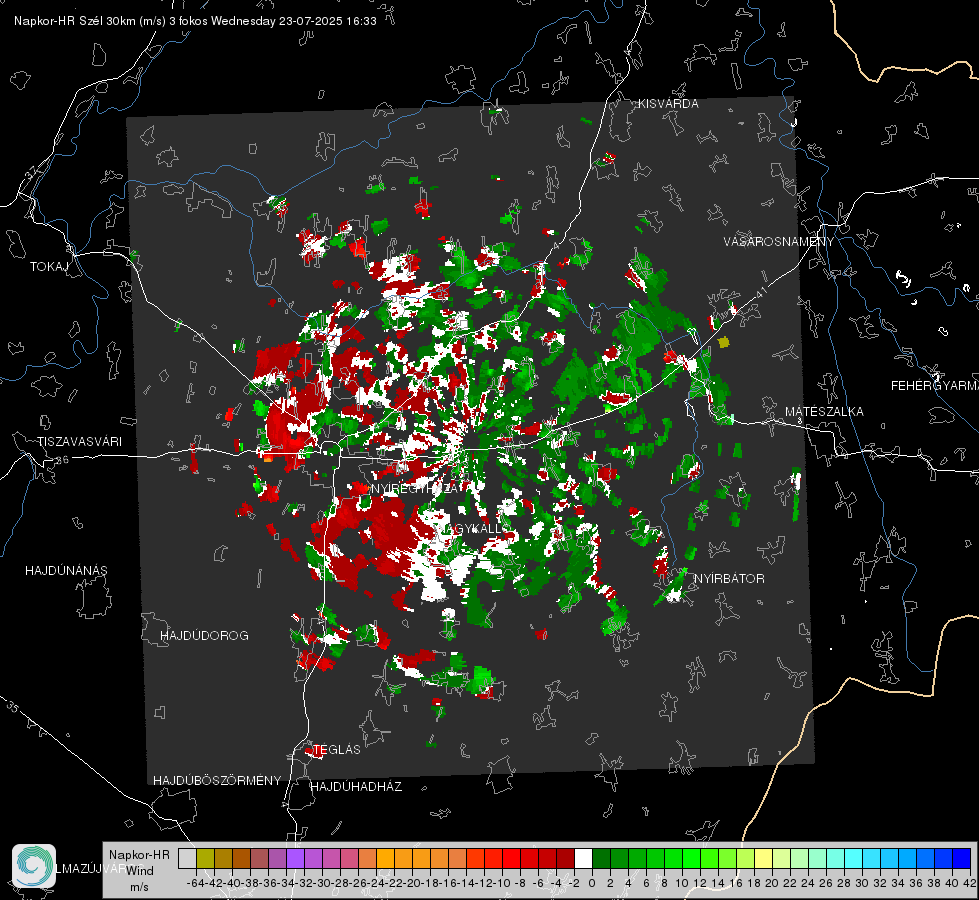Click road number 36 near Tiszavasvári
This screenshot has width=979, height=900.
[x=62, y=460]
